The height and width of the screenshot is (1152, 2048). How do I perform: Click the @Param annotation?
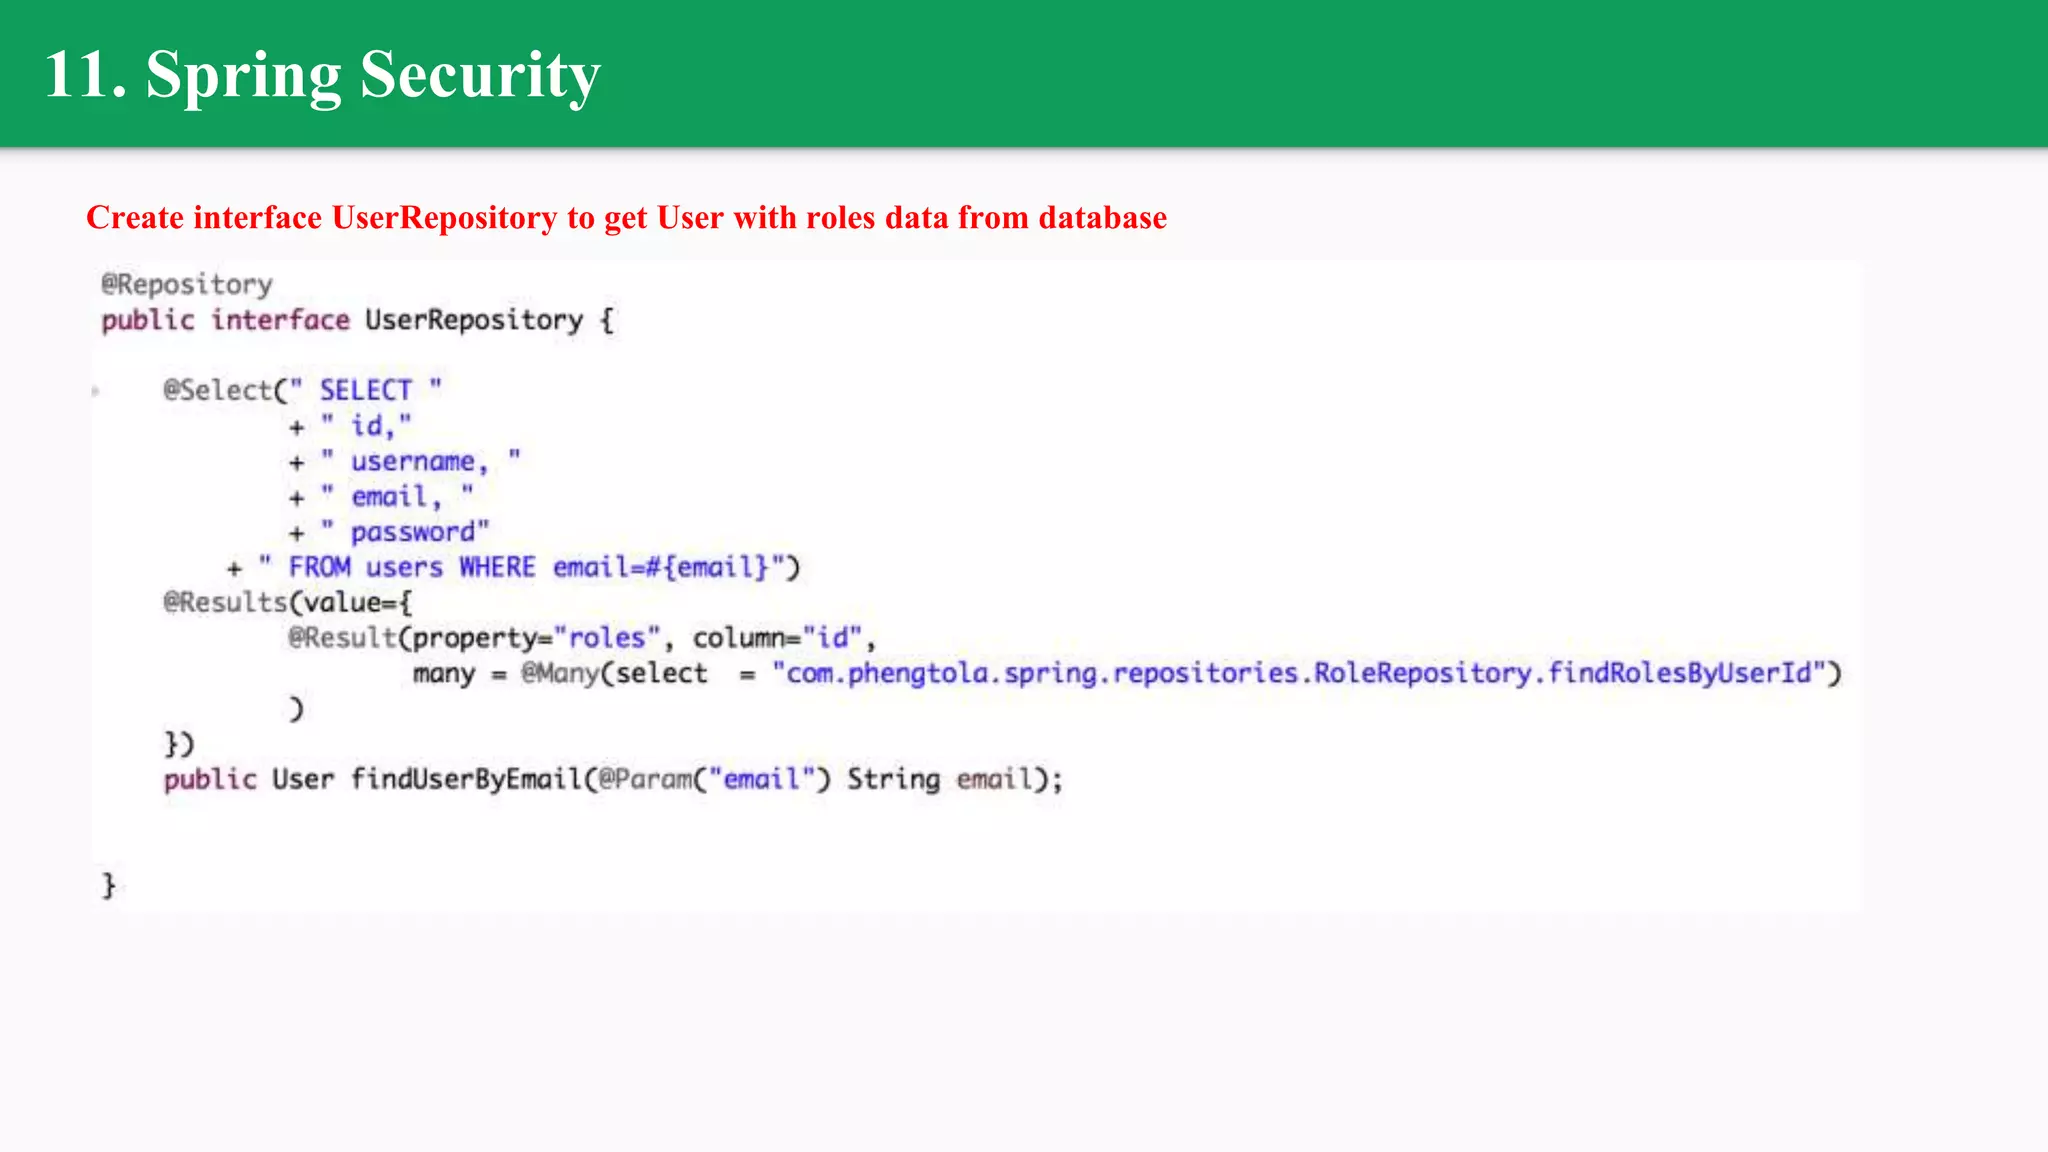pos(645,779)
